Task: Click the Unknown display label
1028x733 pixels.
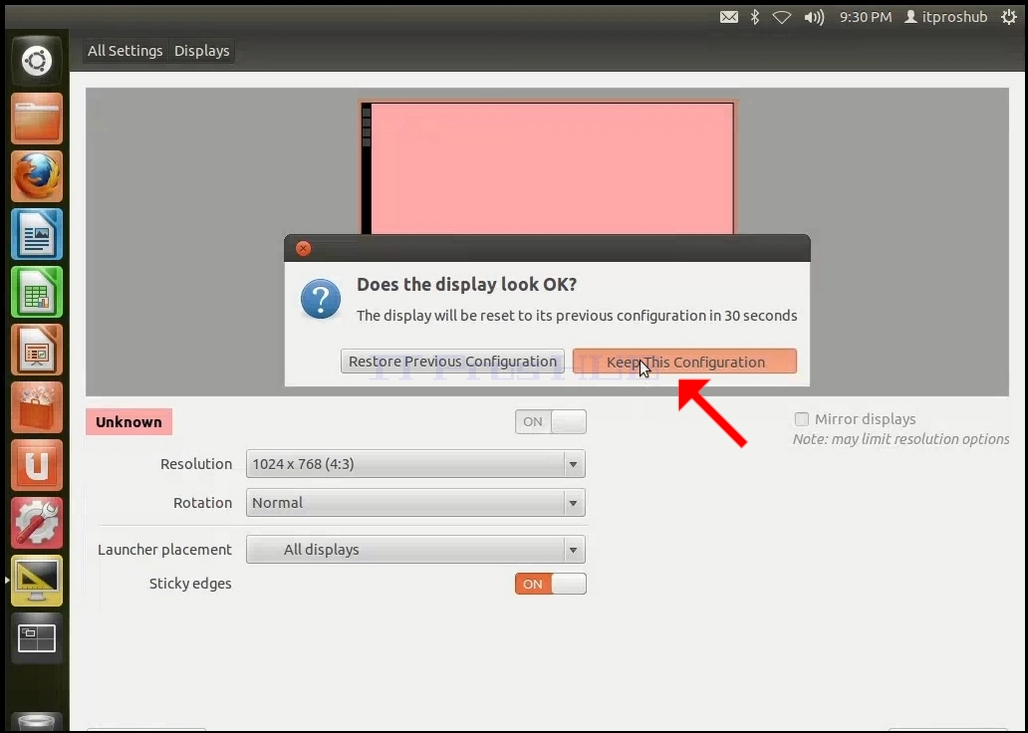Action: click(128, 422)
